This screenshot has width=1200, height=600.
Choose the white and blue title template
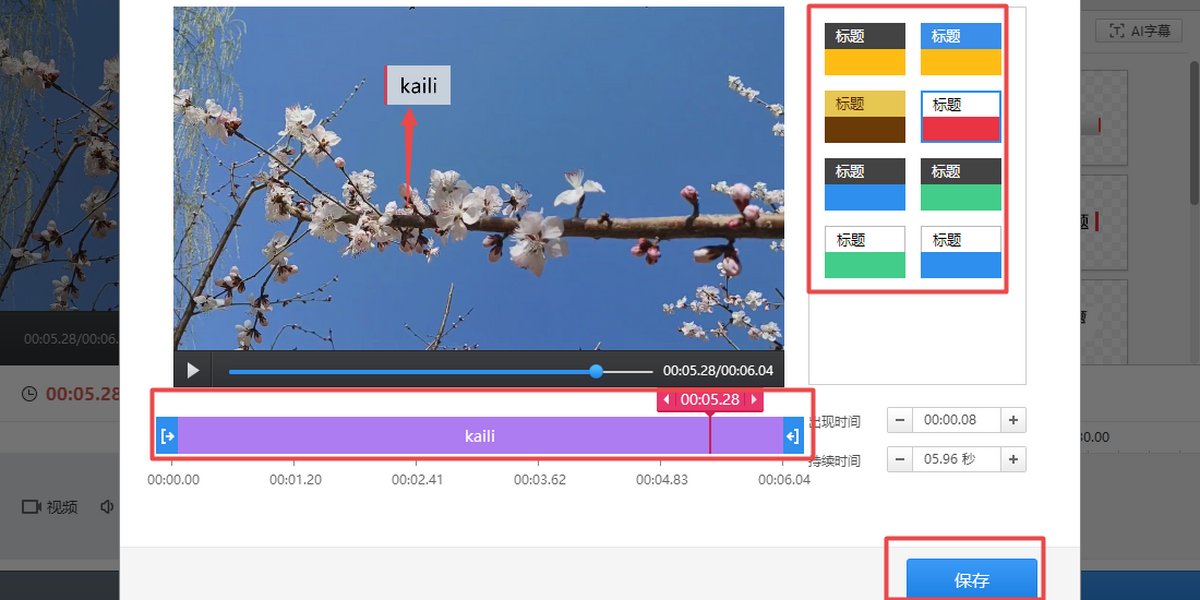[x=960, y=252]
